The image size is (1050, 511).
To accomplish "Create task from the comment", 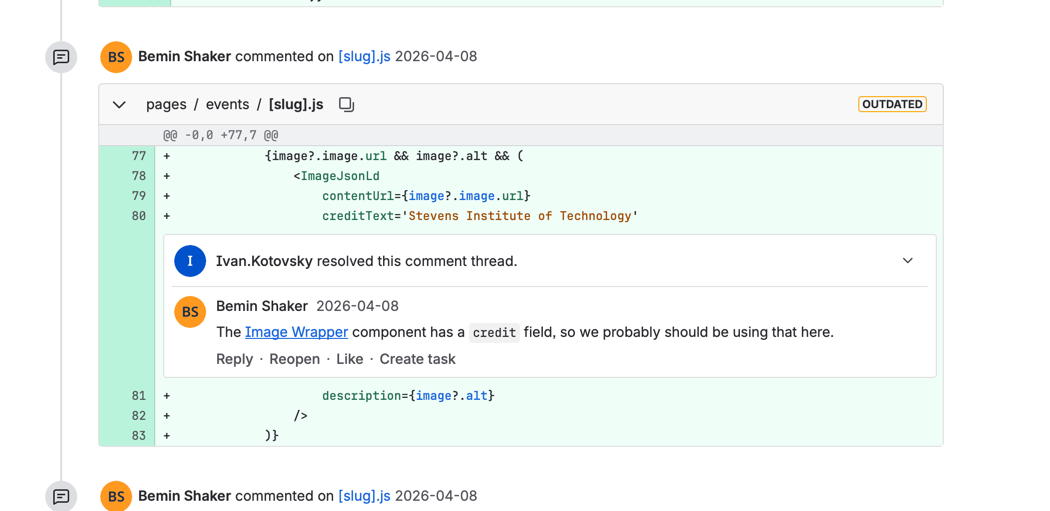I will pos(417,359).
